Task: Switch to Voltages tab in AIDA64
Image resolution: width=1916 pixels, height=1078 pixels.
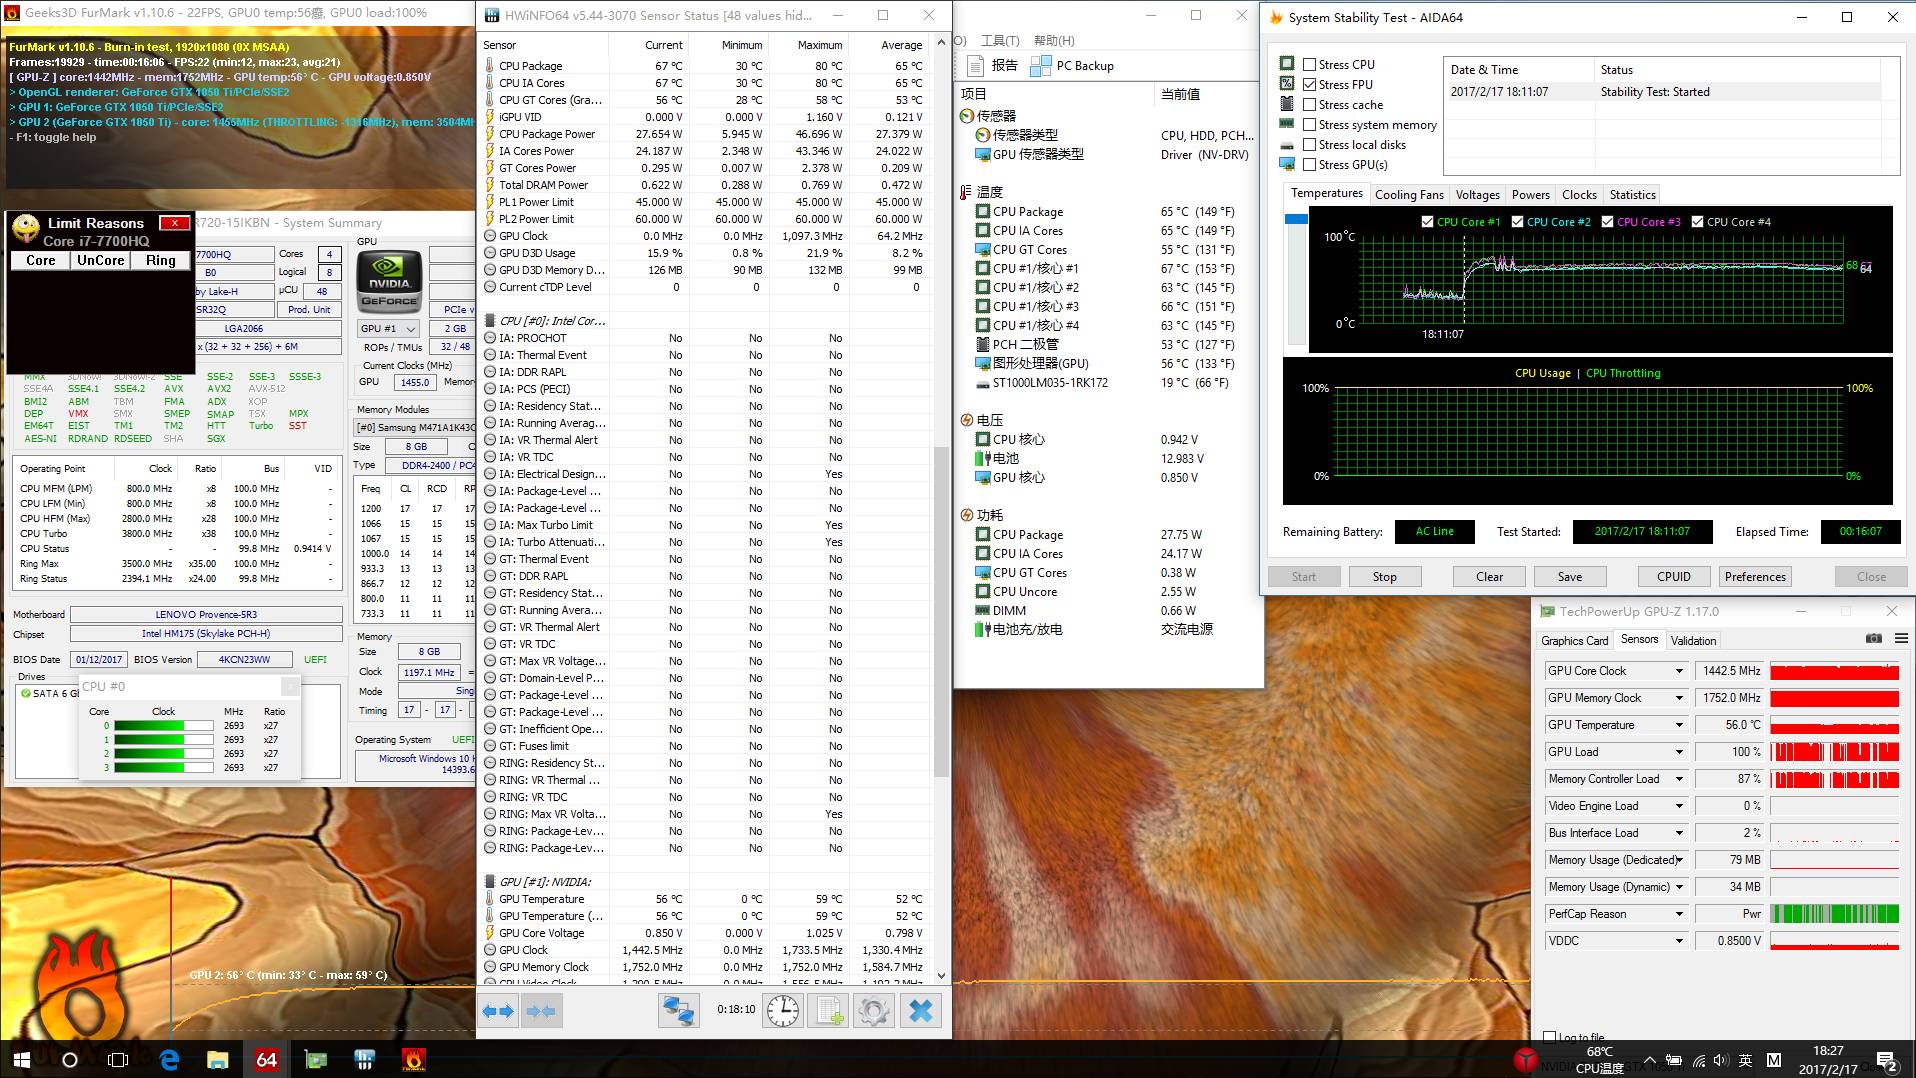Action: (x=1477, y=195)
